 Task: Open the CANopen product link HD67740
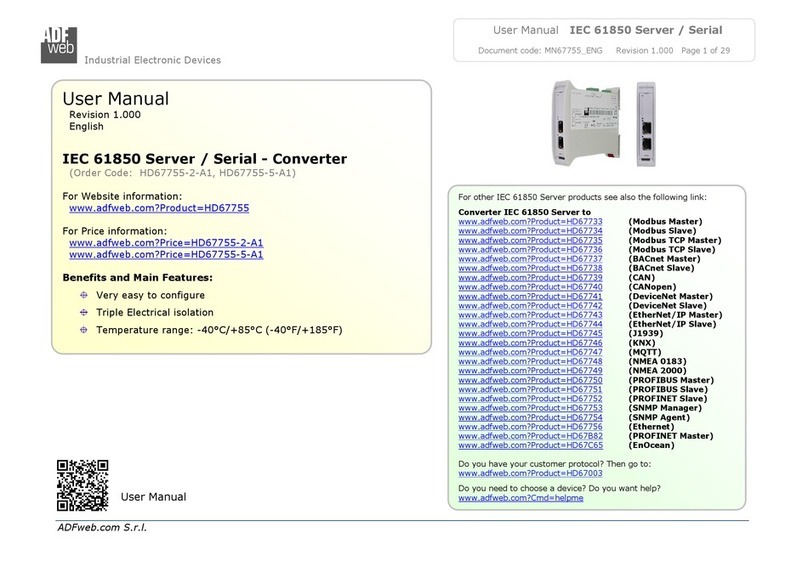pyautogui.click(x=530, y=287)
